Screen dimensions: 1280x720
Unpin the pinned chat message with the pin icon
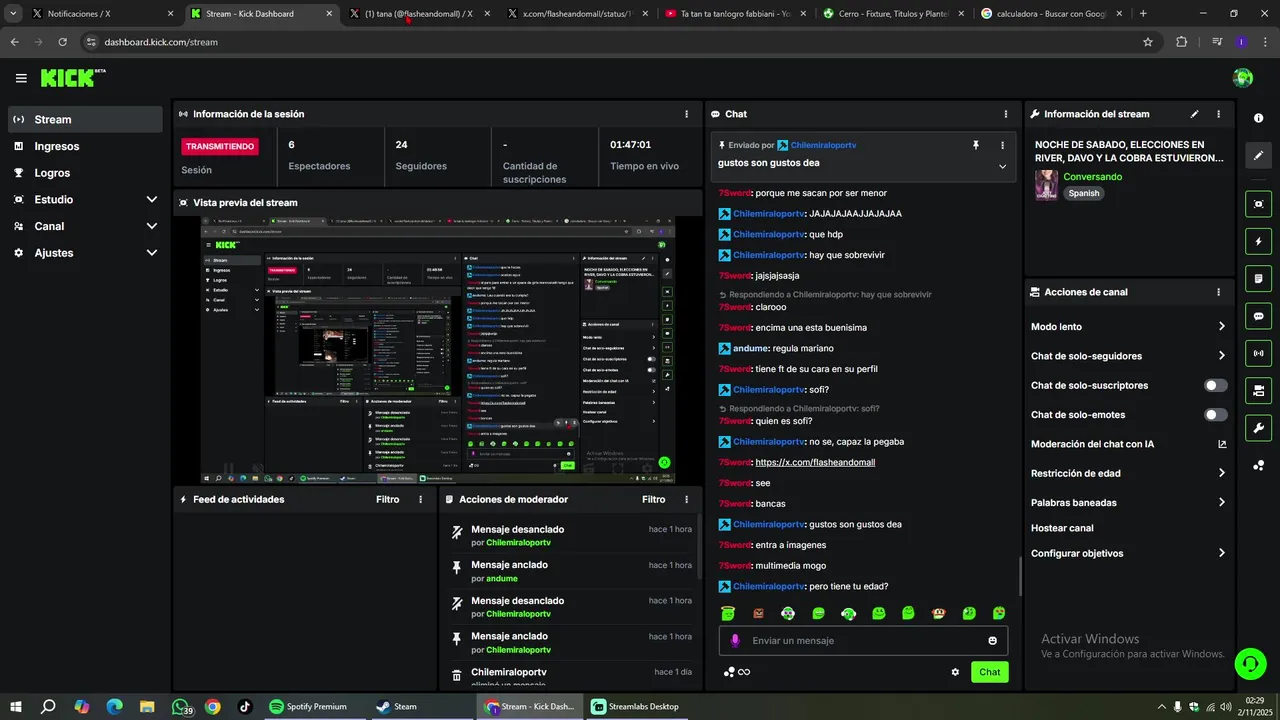tap(976, 145)
